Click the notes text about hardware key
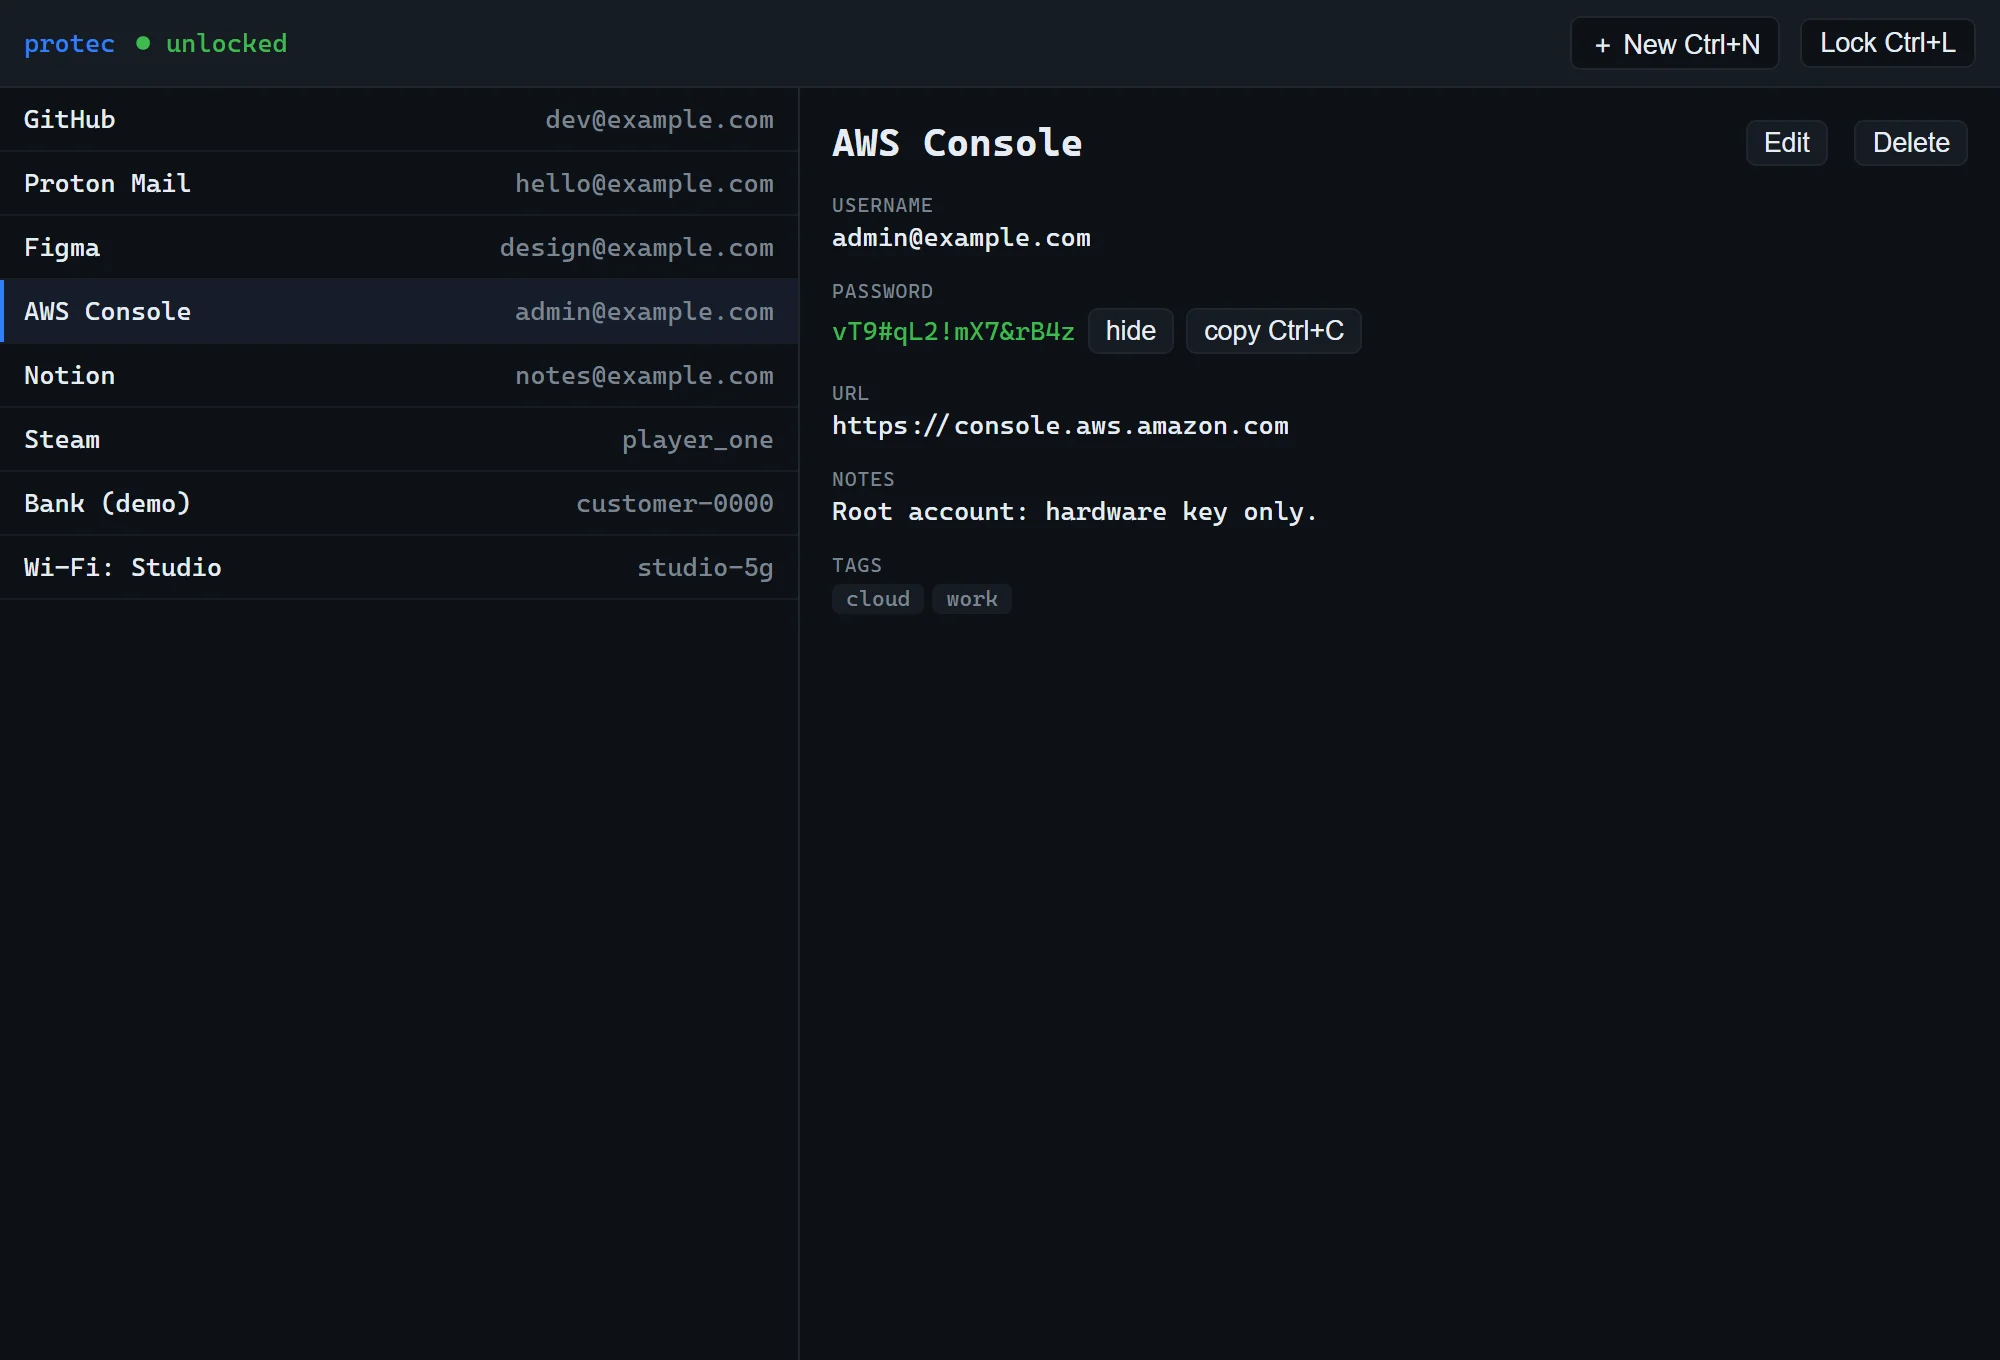This screenshot has height=1360, width=2000. coord(1074,512)
